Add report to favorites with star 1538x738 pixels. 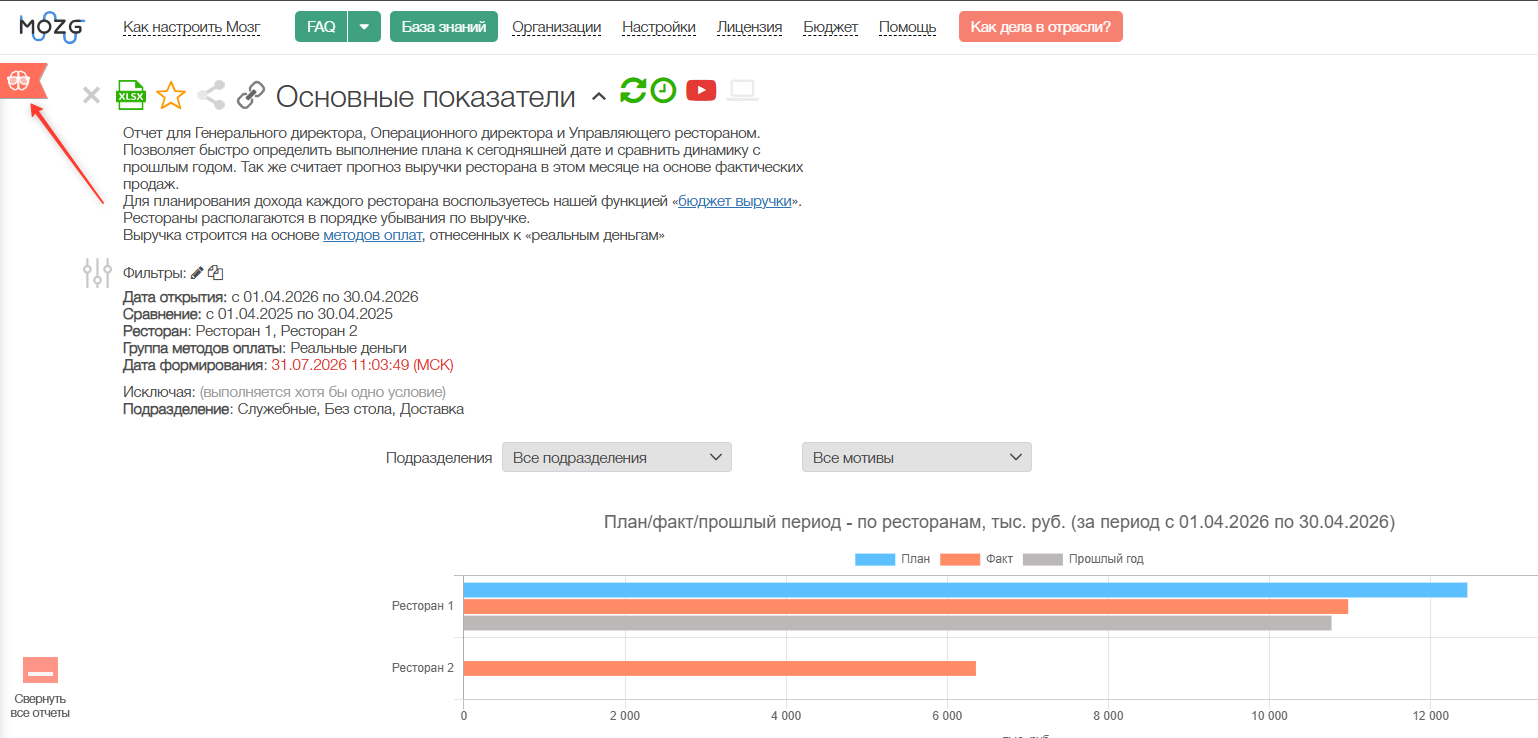pos(171,96)
